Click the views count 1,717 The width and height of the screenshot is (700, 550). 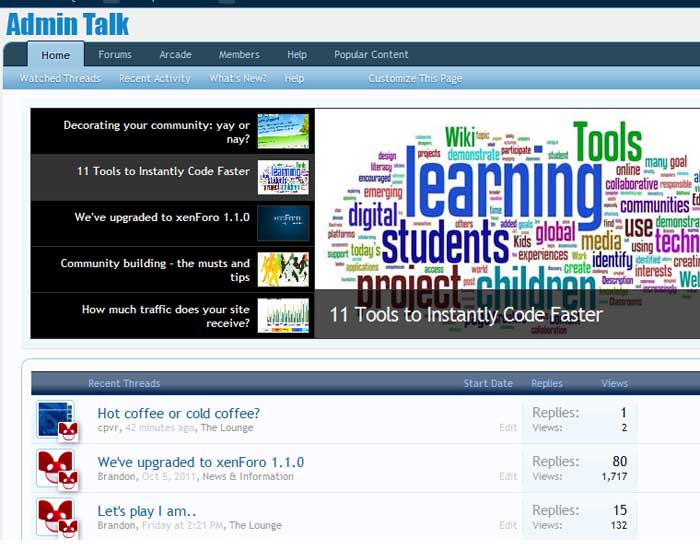click(614, 476)
